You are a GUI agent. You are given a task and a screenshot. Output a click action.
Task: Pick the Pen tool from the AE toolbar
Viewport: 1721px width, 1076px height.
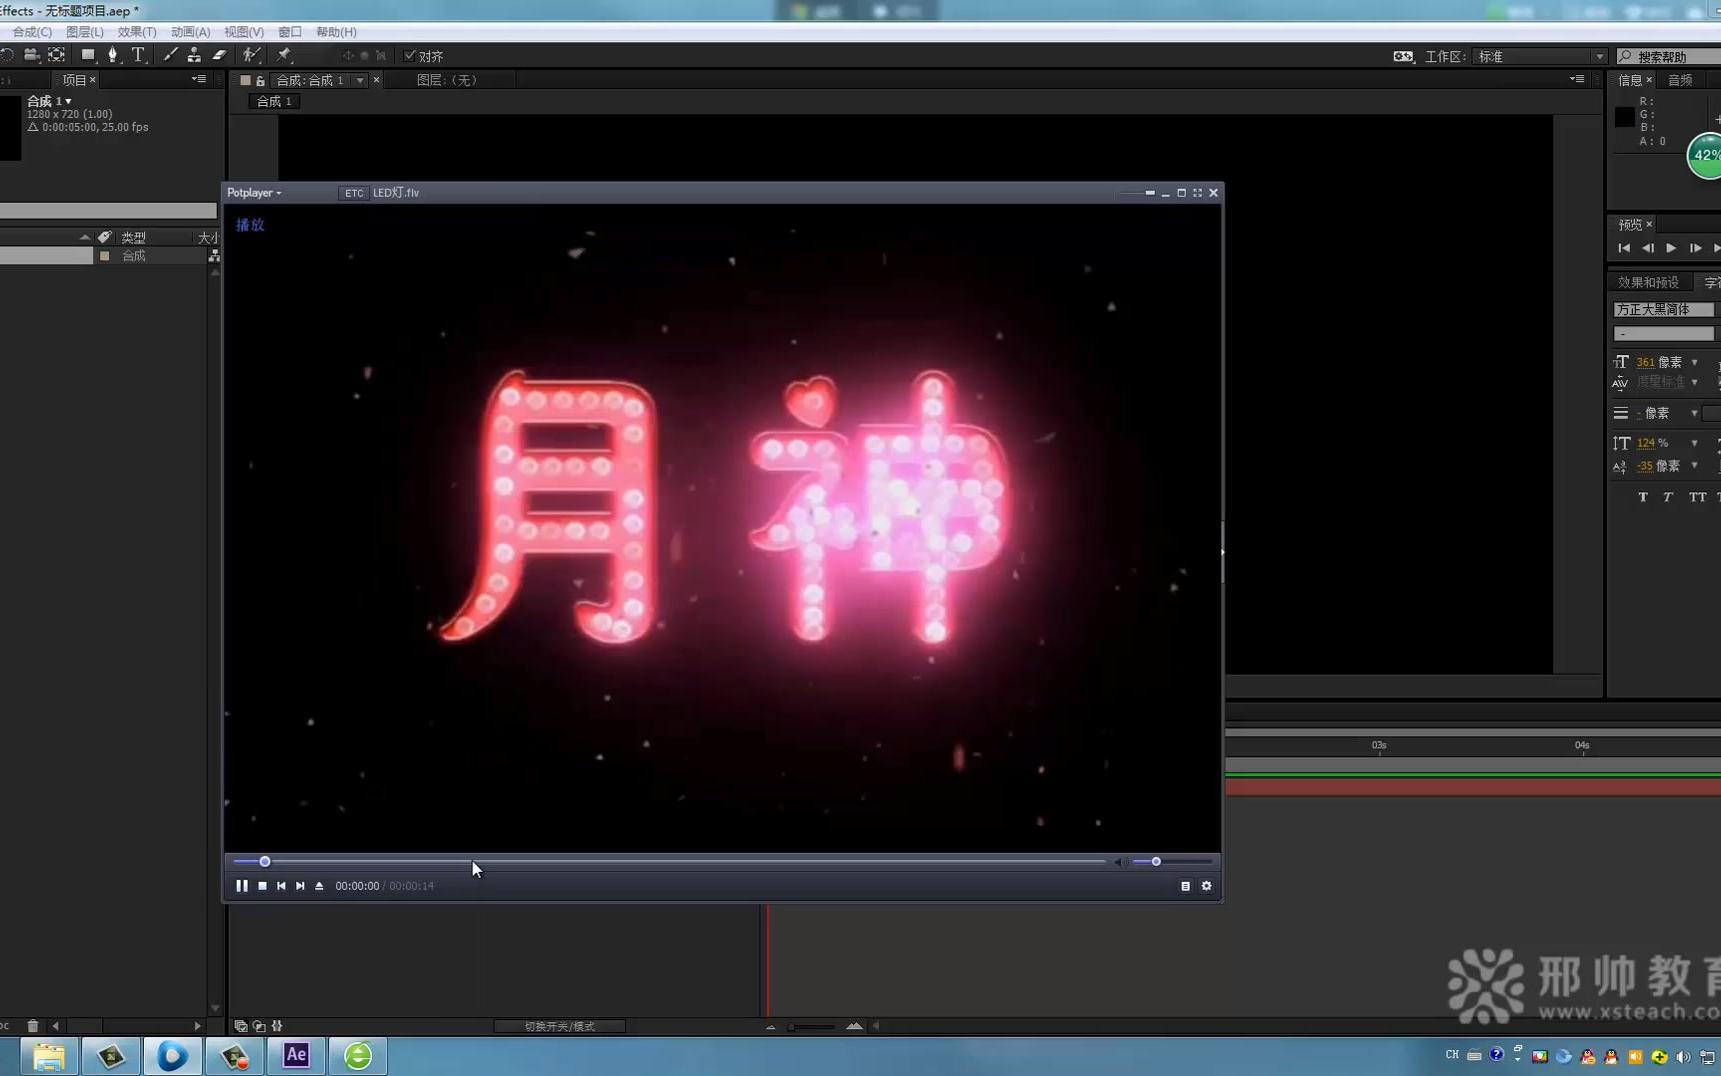112,55
